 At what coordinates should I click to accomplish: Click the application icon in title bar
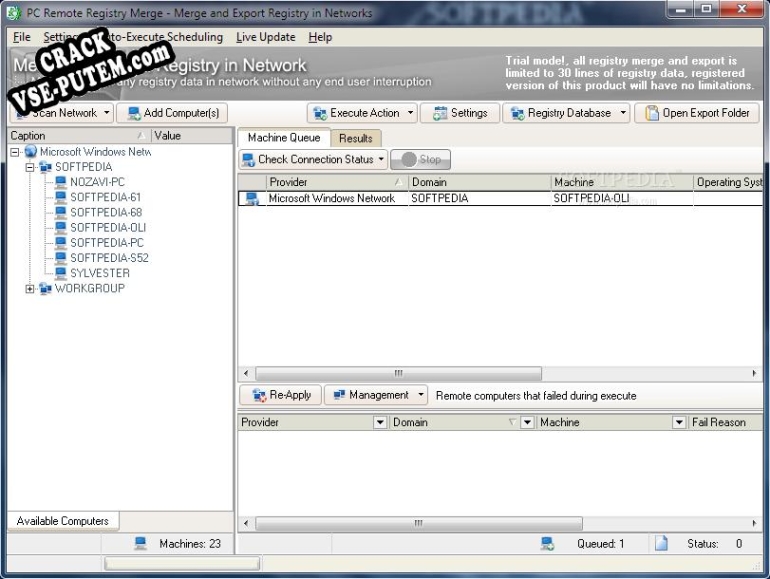pos(14,13)
